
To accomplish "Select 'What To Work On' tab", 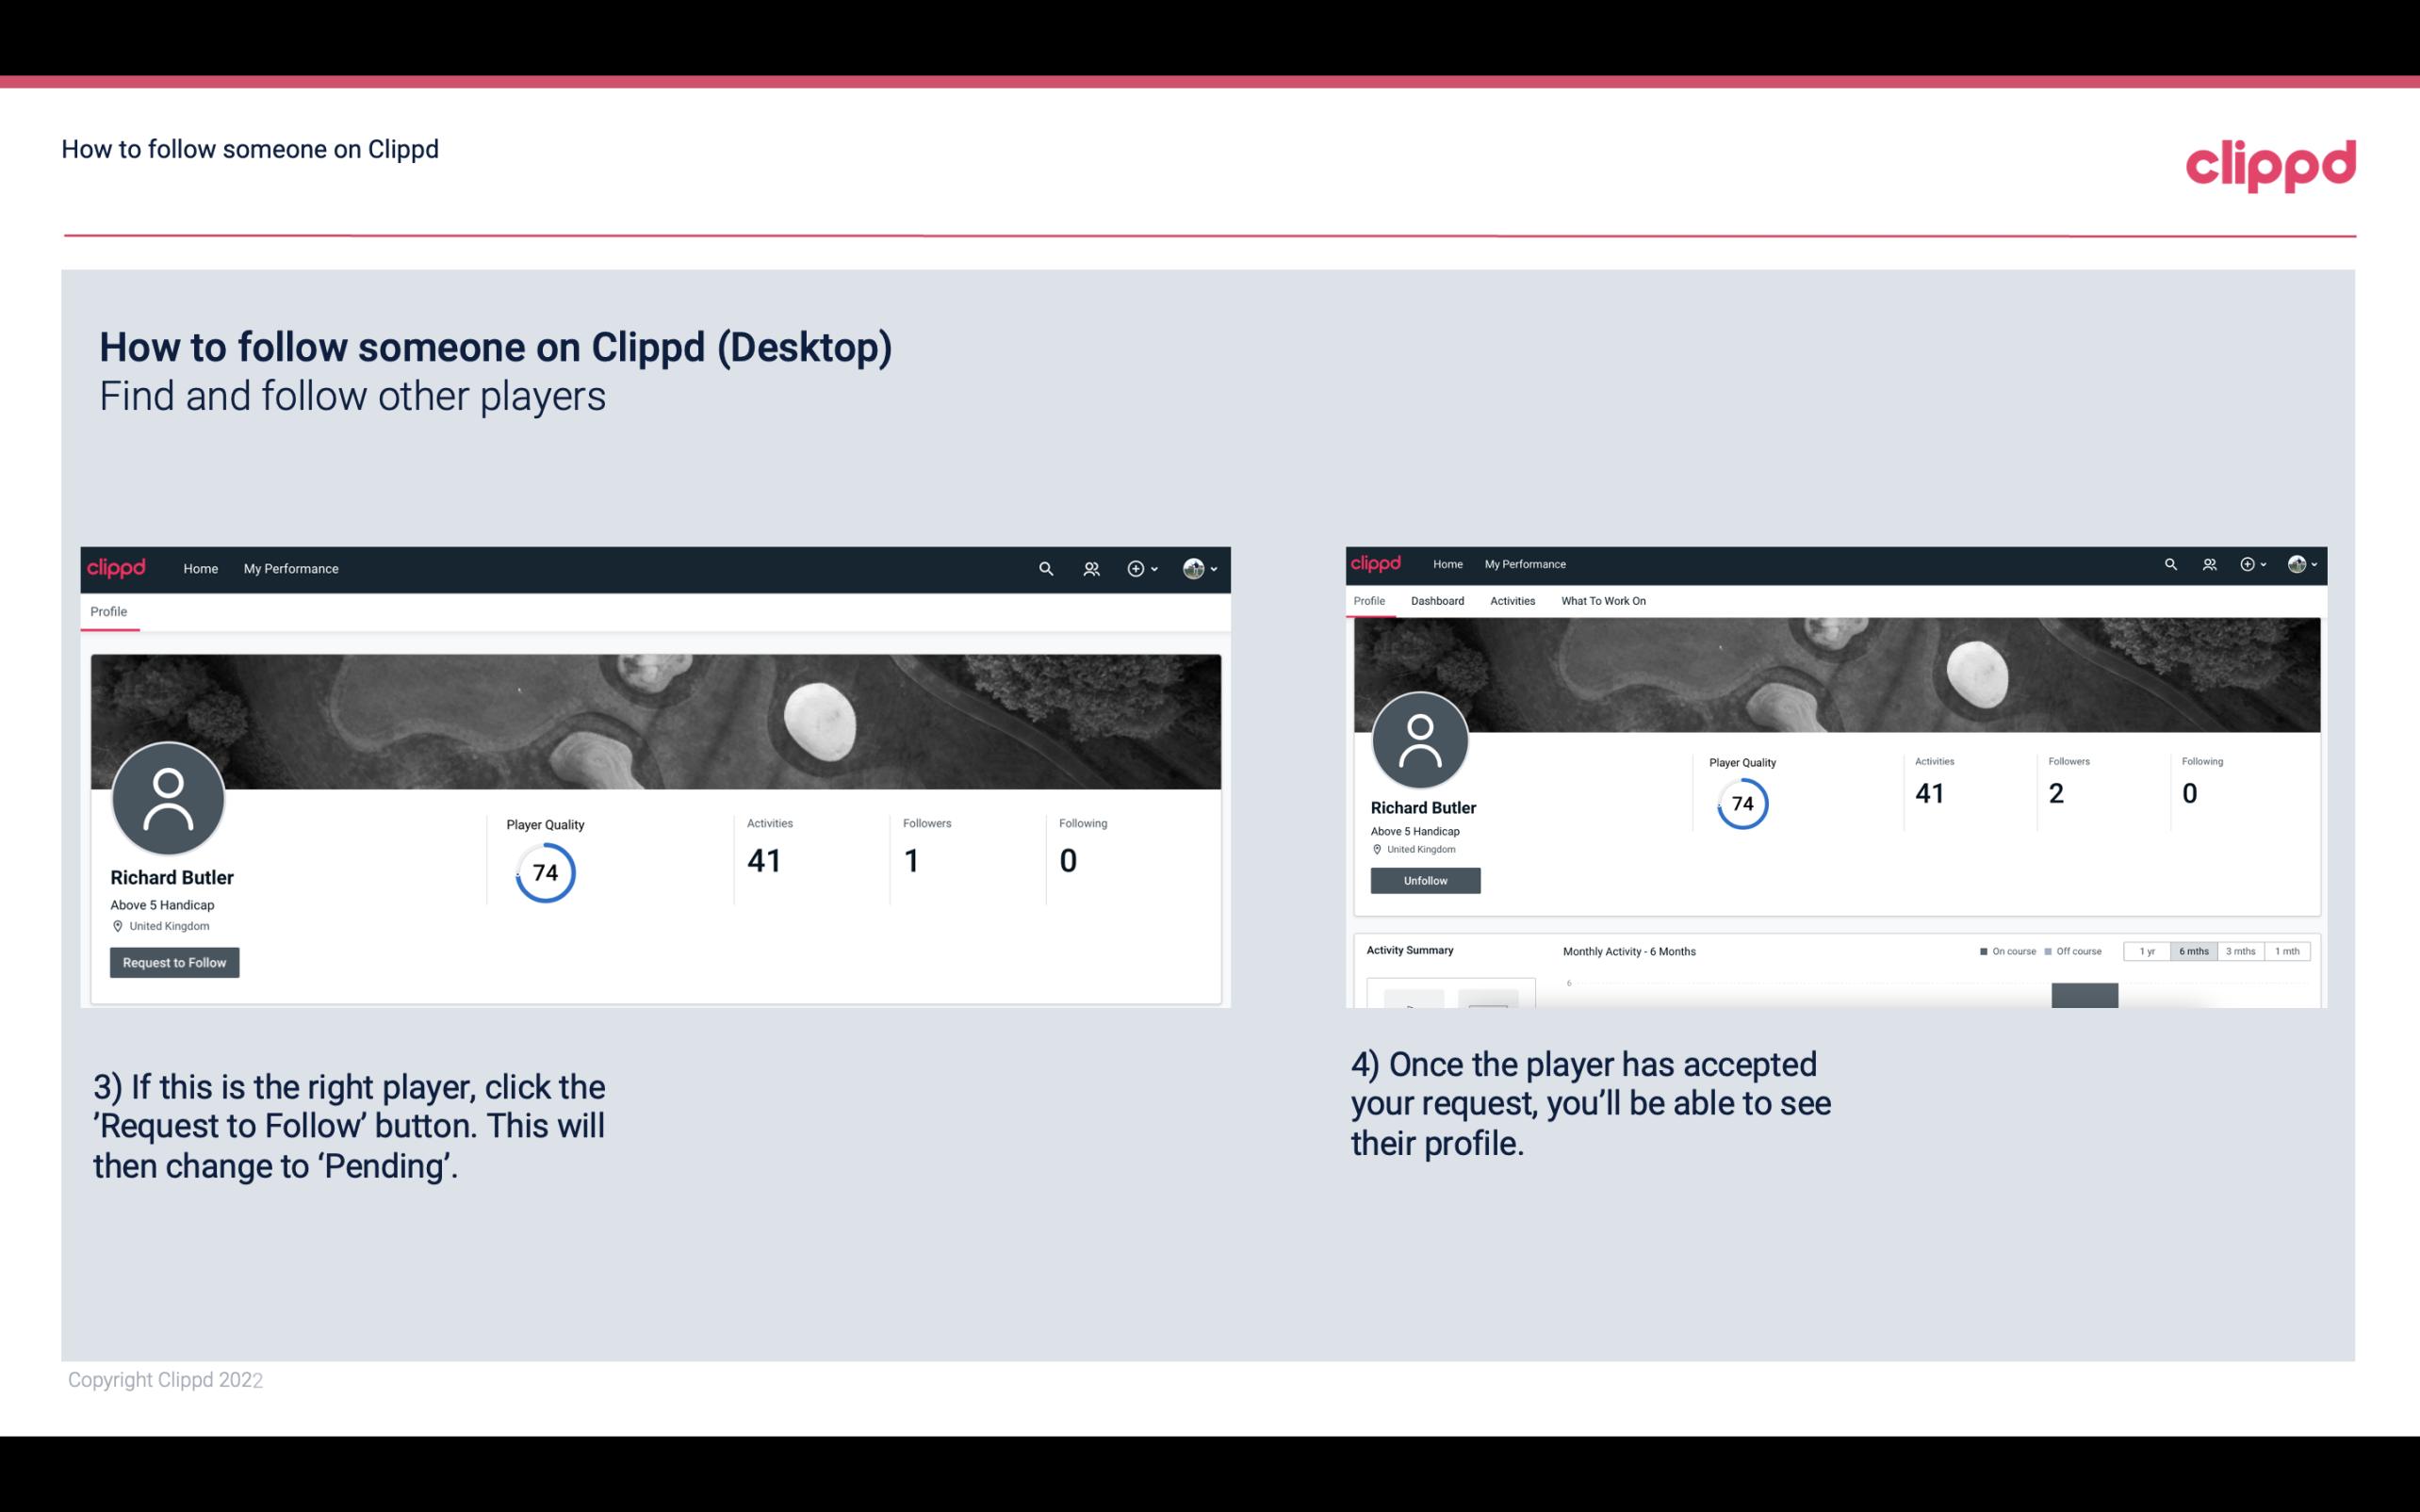I will coord(1601,601).
